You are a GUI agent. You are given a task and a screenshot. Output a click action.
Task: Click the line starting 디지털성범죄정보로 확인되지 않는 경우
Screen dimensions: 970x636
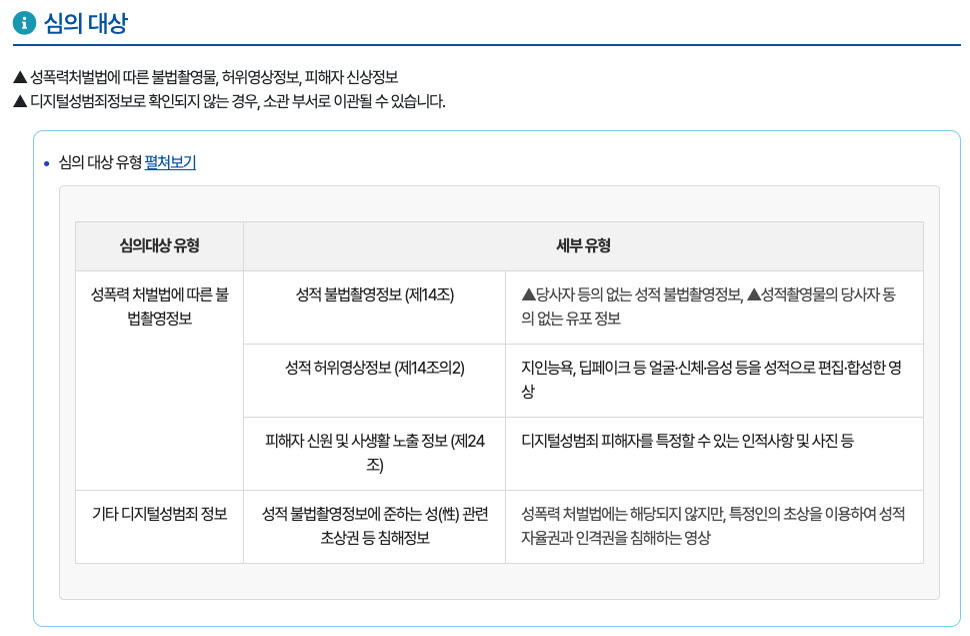pos(229,101)
